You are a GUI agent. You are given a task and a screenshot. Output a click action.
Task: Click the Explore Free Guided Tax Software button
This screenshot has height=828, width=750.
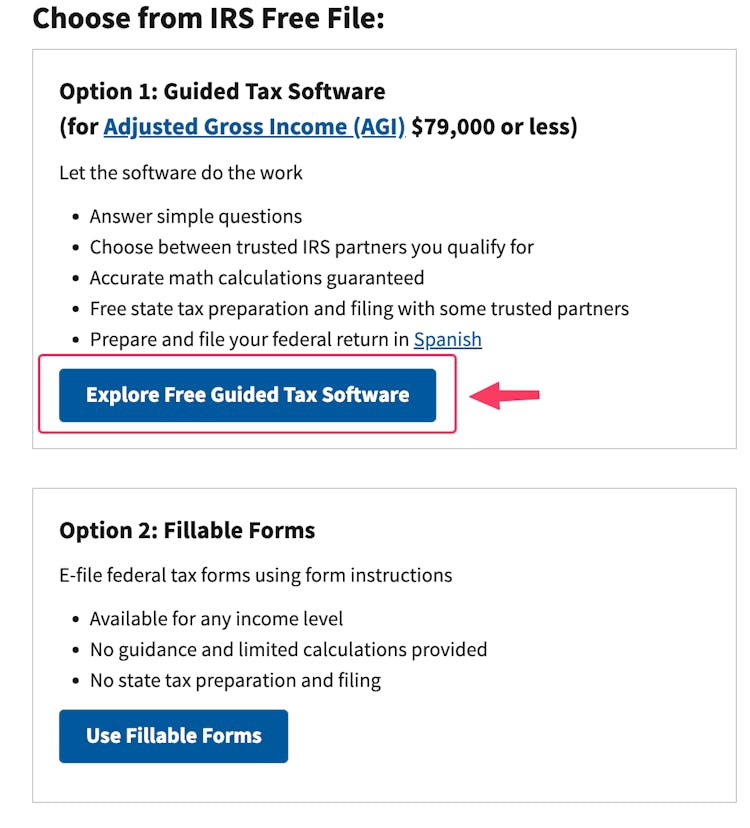coord(247,394)
